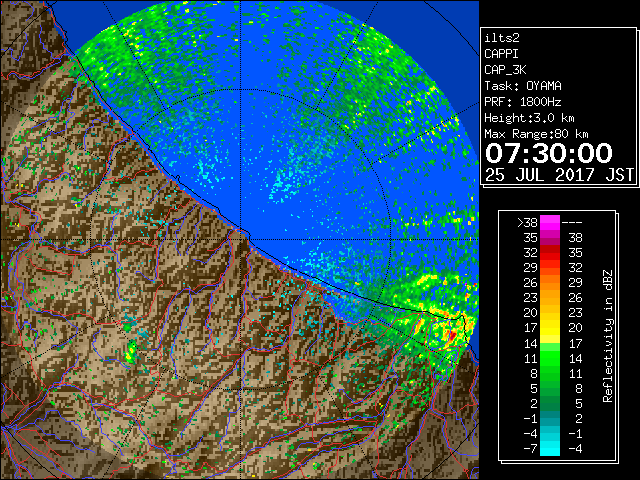Click the 'Max Range:80 km' text
Screen dimensions: 640x480
pos(536,134)
